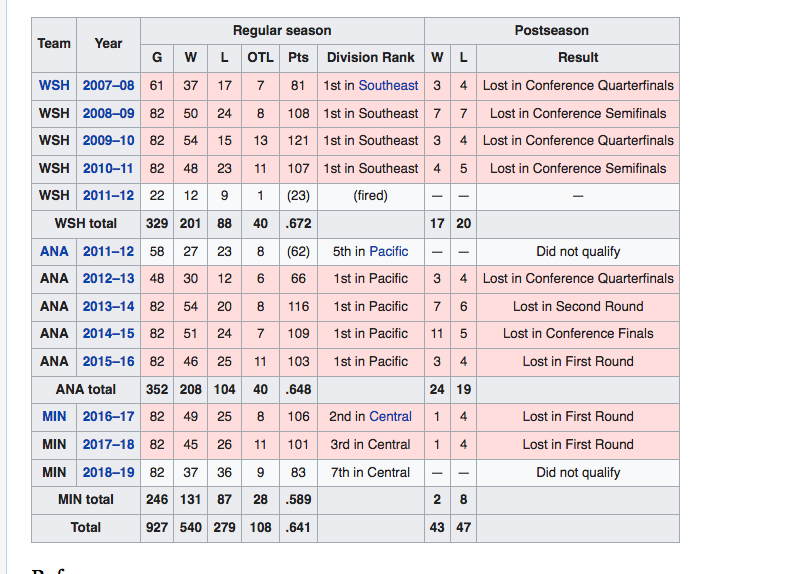
Task: Click 'Lost in First Round' in 2015–16 row
Action: [x=578, y=362]
